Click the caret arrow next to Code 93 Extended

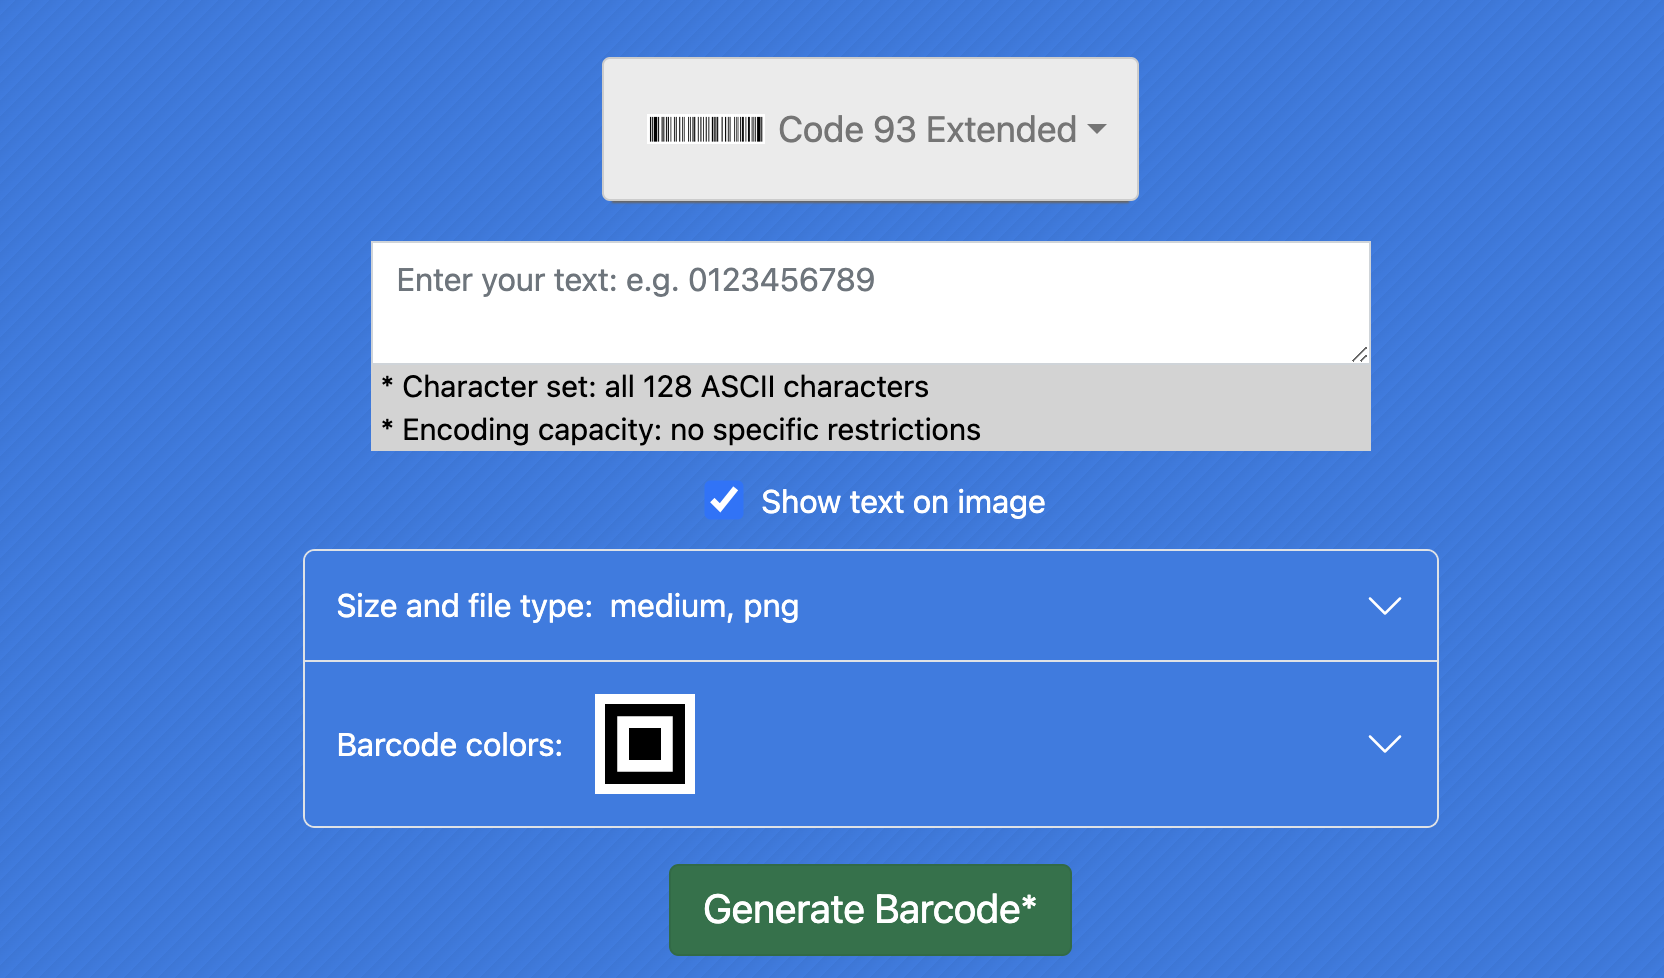1097,130
